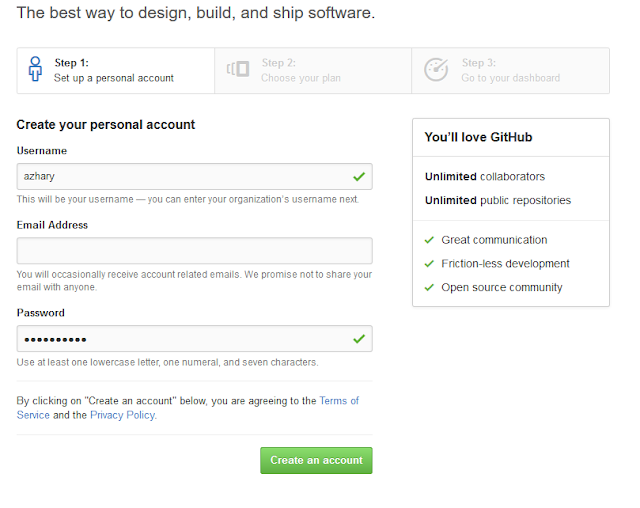Focus the Username field containing azhary
The height and width of the screenshot is (508, 640).
[x=194, y=176]
